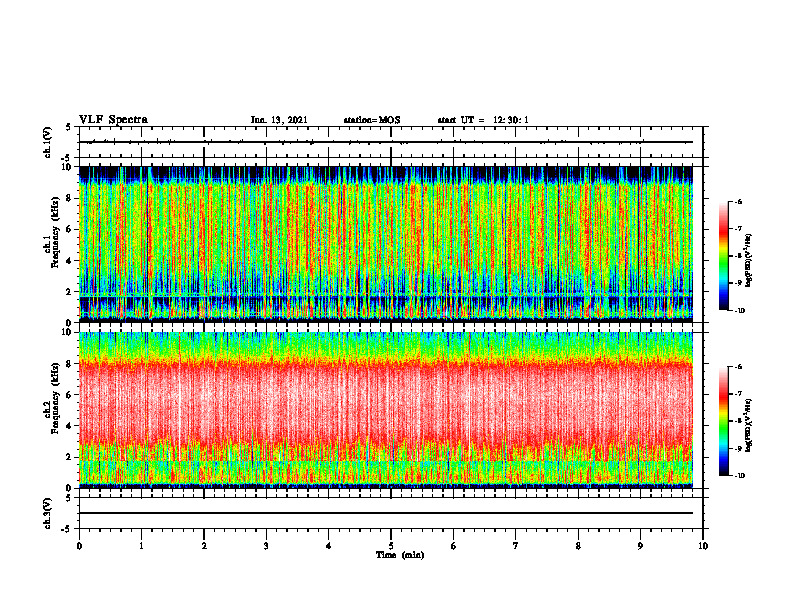Click inside the ch.2 spectrogram panel

click(x=386, y=410)
